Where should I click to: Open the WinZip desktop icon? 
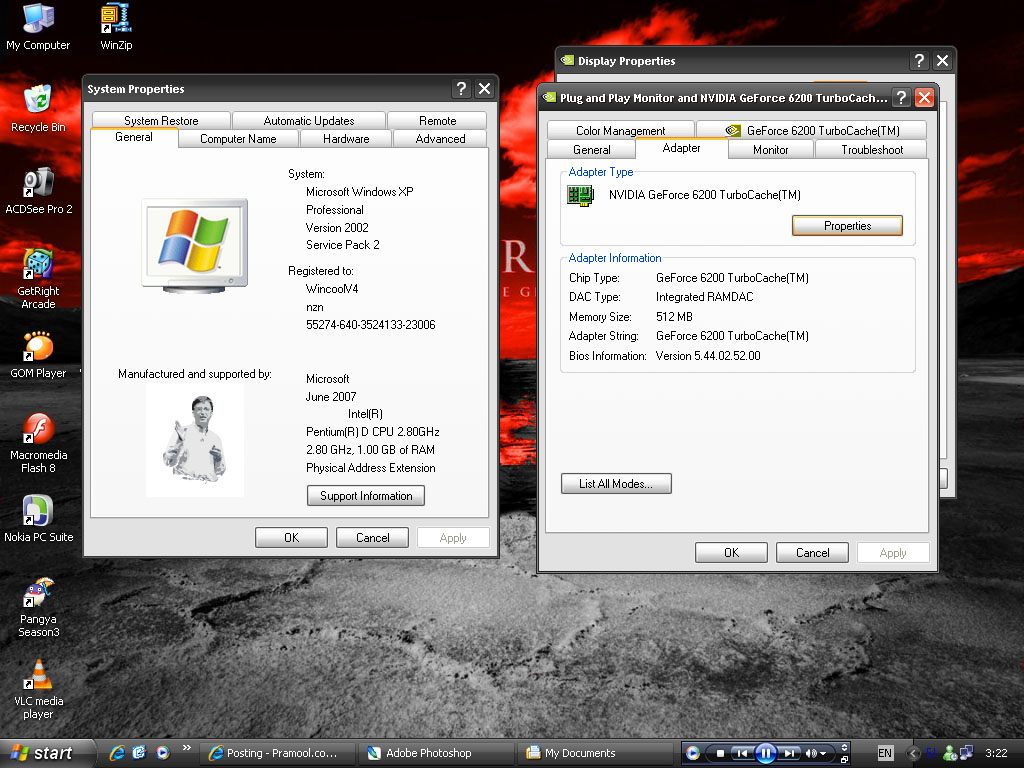116,19
